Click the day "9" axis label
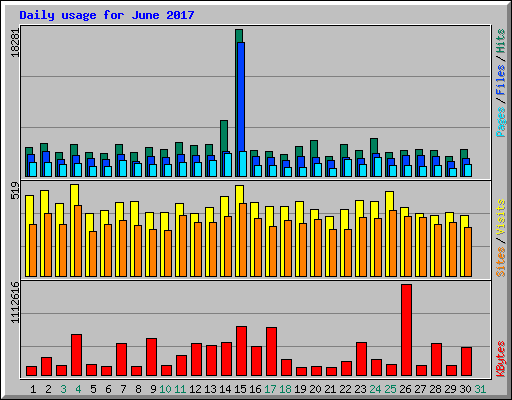The width and height of the screenshot is (512, 400). click(x=153, y=389)
